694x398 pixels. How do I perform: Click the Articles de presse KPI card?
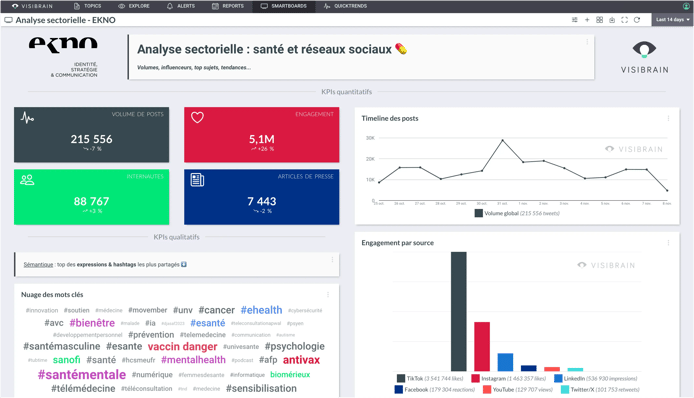[262, 197]
